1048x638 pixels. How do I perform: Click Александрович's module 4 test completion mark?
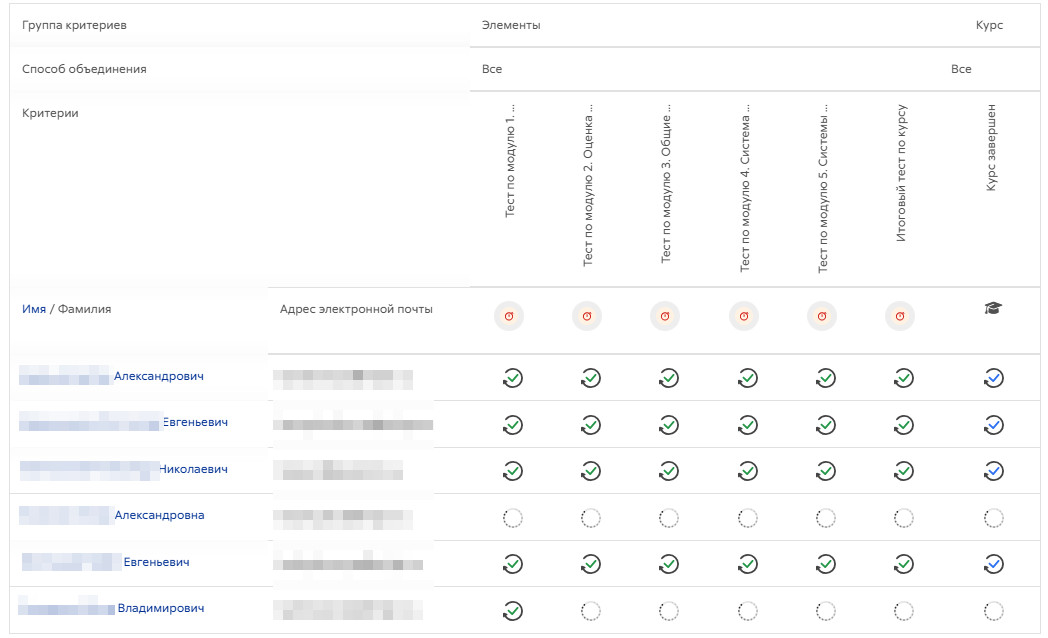[x=747, y=378]
